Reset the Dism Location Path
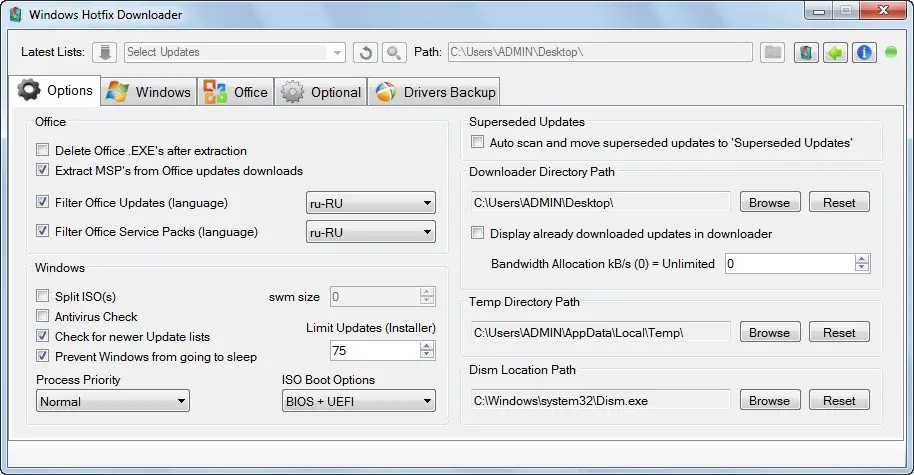This screenshot has height=475, width=914. (839, 400)
